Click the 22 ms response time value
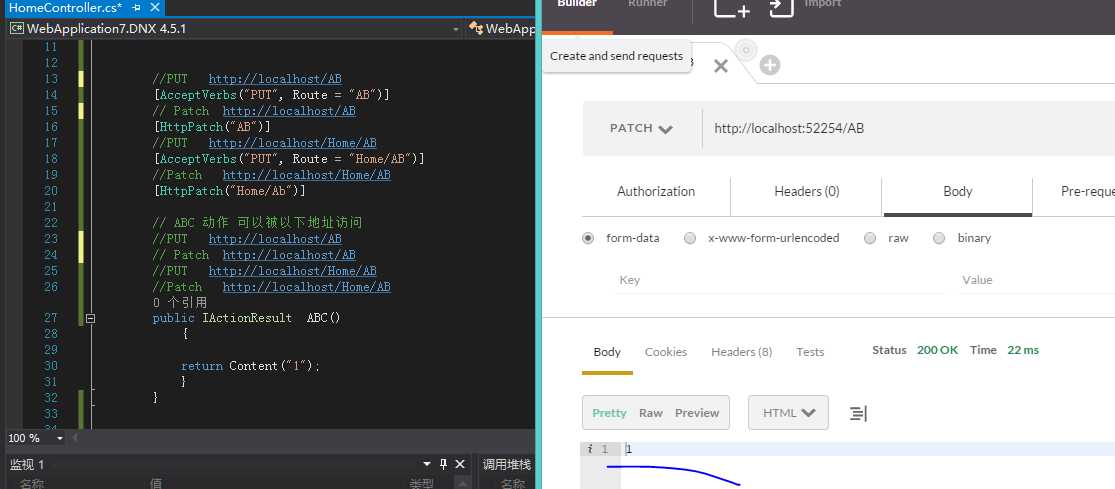This screenshot has width=1115, height=489. click(1023, 350)
